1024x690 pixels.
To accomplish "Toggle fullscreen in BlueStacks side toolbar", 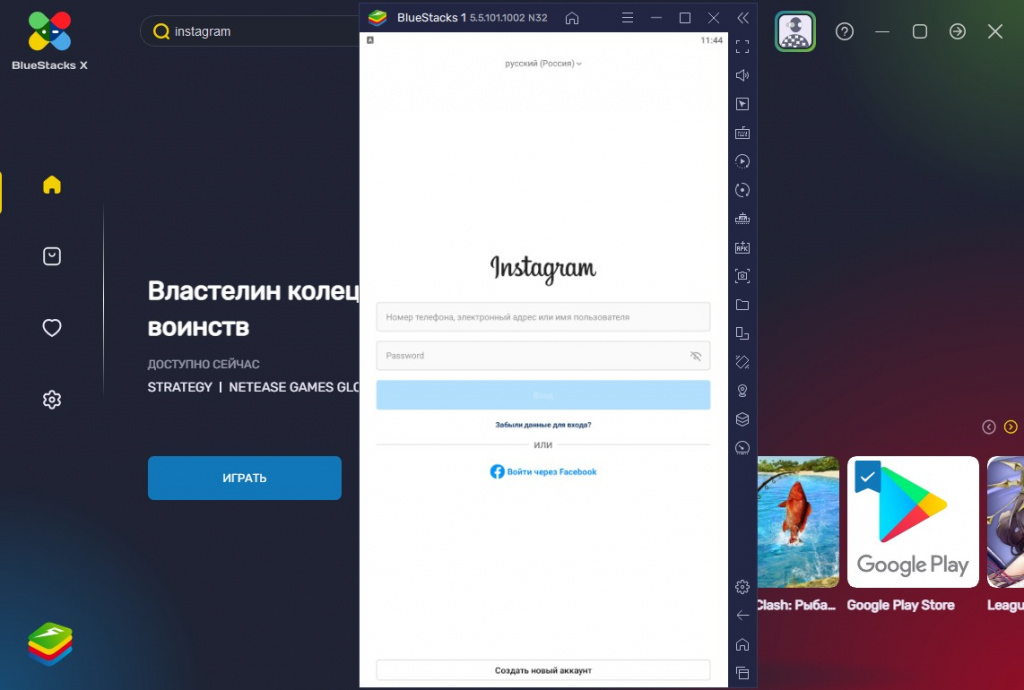I will pyautogui.click(x=743, y=46).
